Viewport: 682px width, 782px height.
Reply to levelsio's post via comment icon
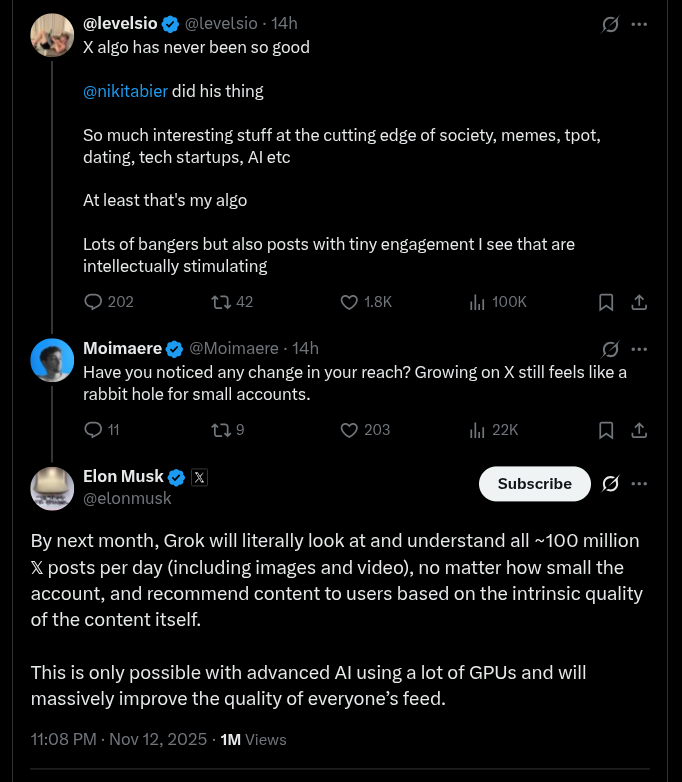[x=93, y=301]
